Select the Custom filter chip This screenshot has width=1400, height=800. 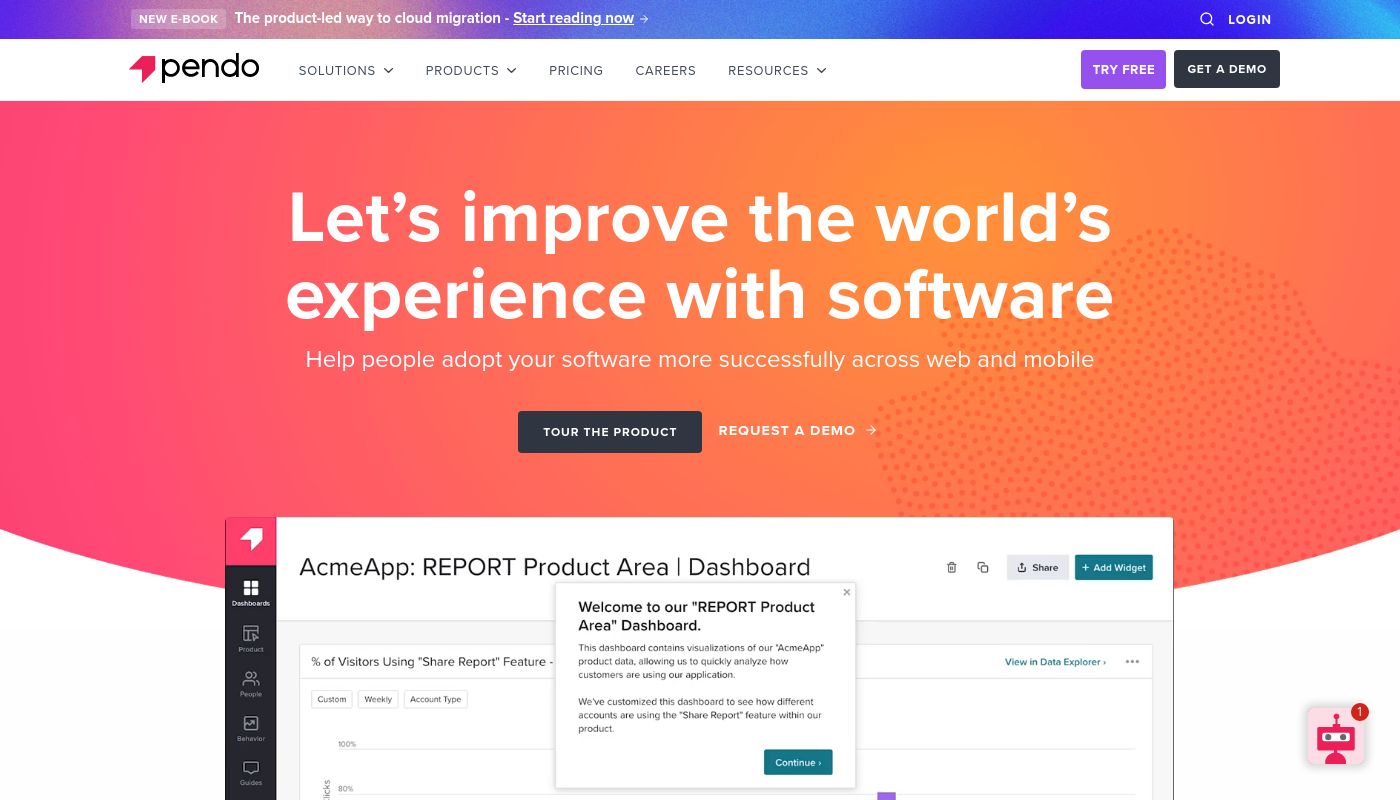(332, 699)
